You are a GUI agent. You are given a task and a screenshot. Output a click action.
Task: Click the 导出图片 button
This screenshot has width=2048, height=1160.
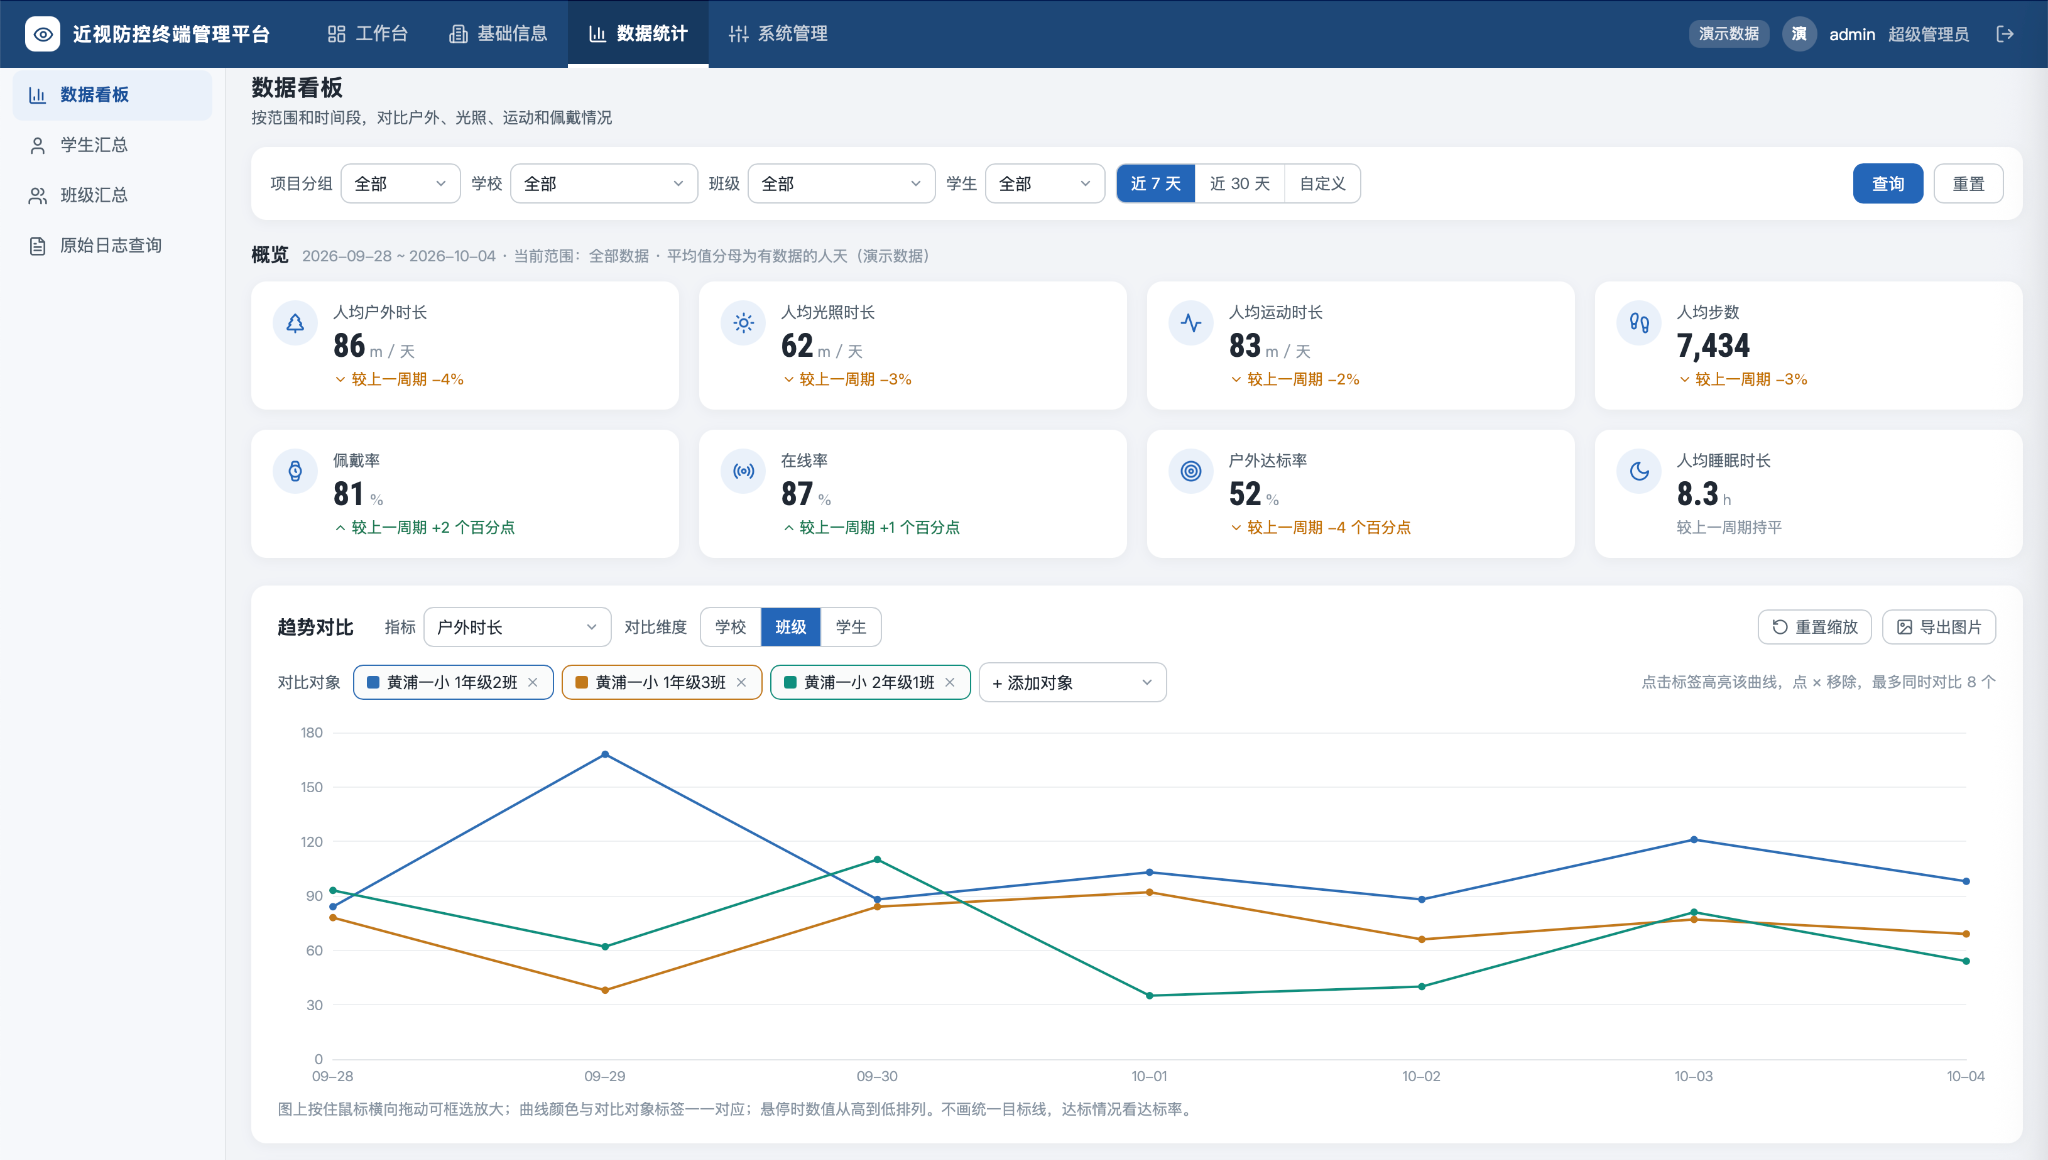1939,627
